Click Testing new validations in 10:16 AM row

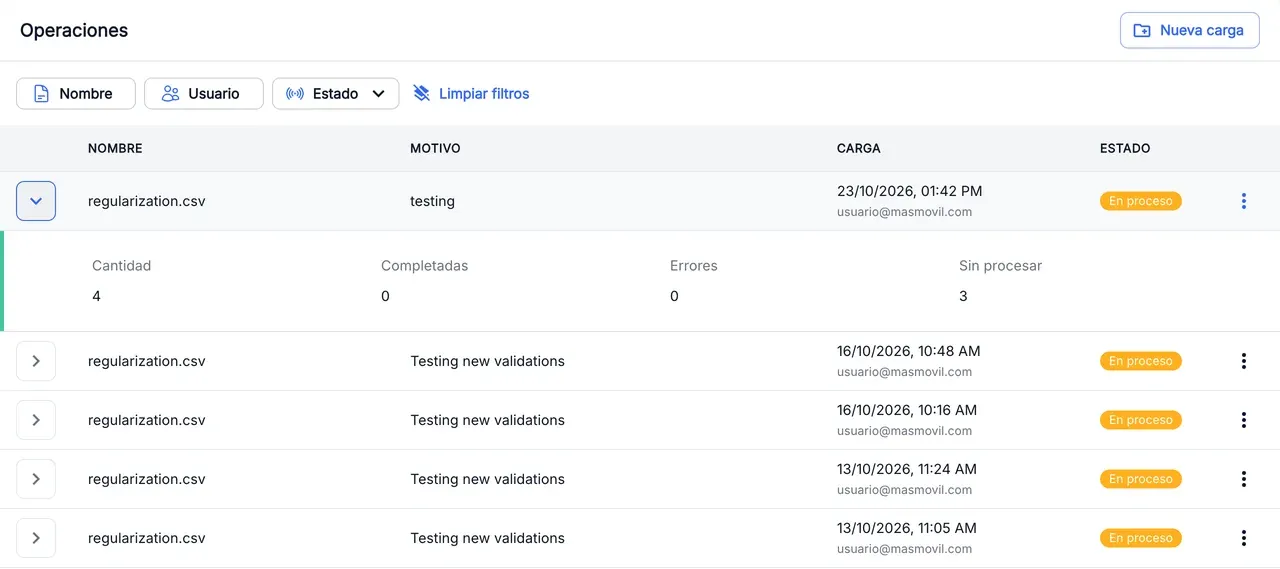click(487, 420)
